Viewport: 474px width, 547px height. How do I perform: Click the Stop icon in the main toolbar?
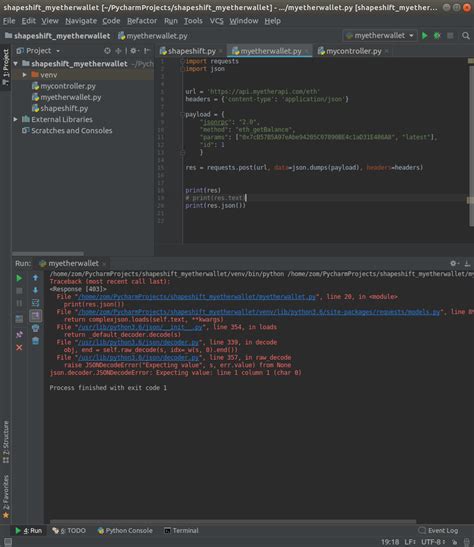[450, 36]
